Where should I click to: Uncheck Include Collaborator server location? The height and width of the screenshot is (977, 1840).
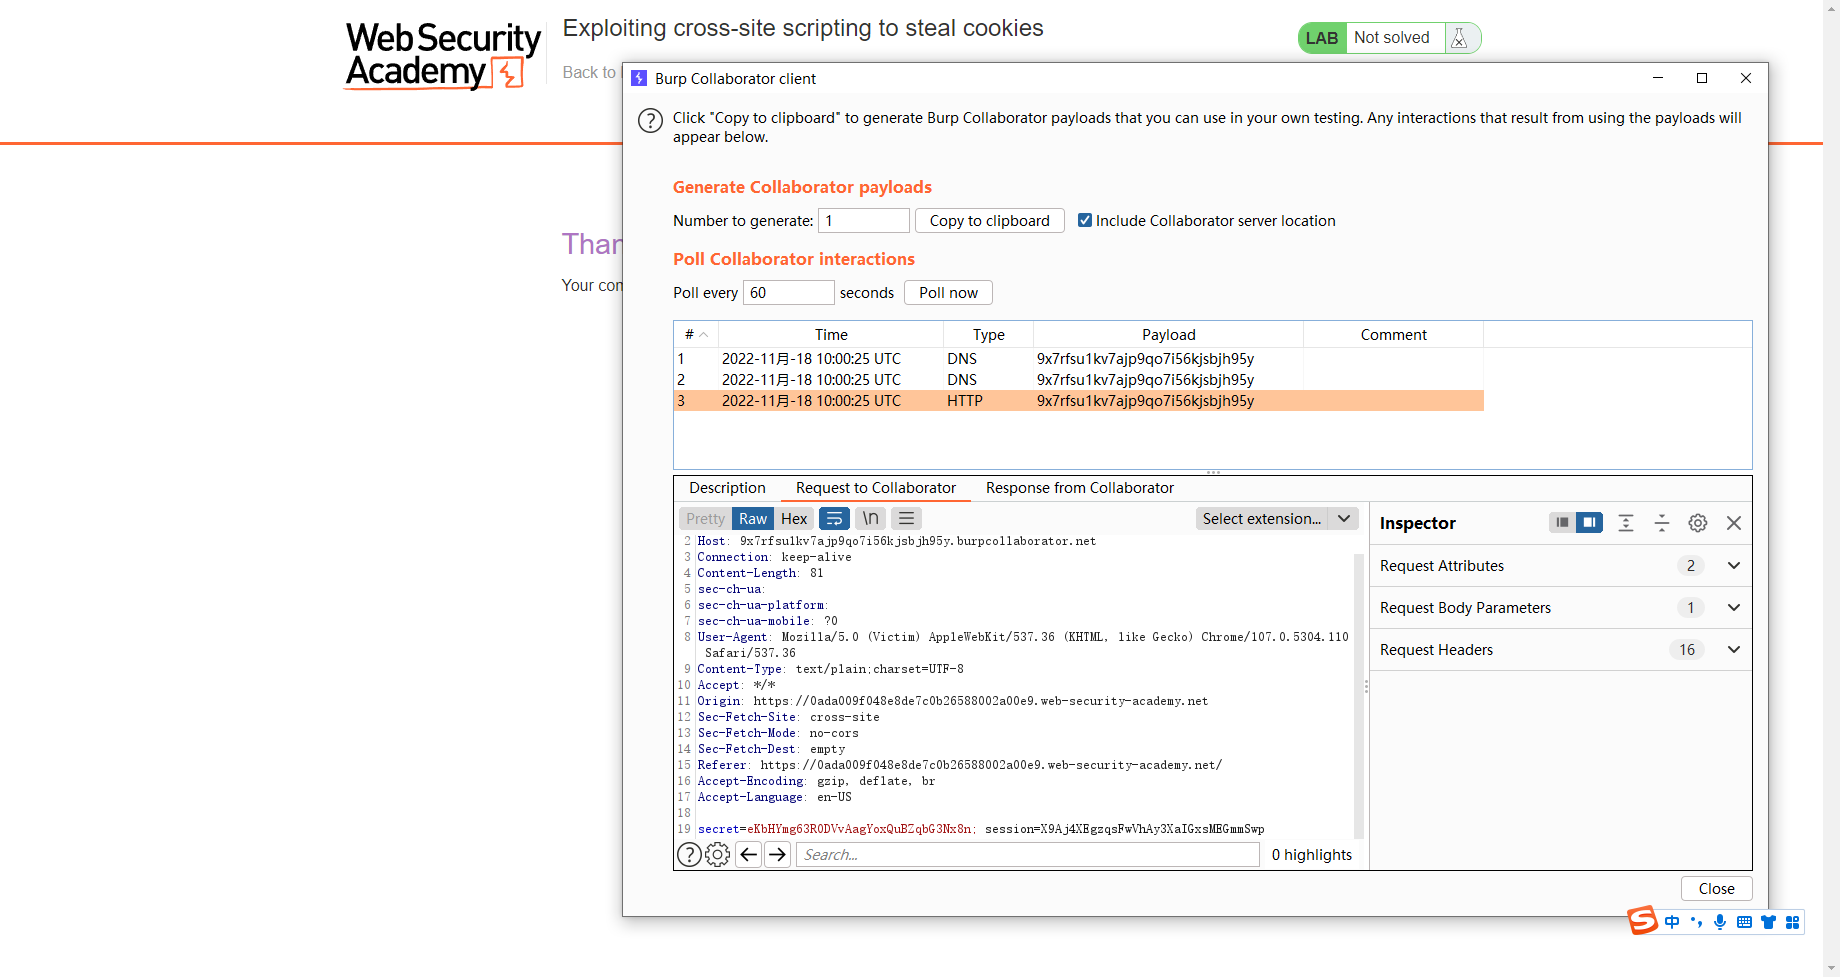click(1085, 220)
